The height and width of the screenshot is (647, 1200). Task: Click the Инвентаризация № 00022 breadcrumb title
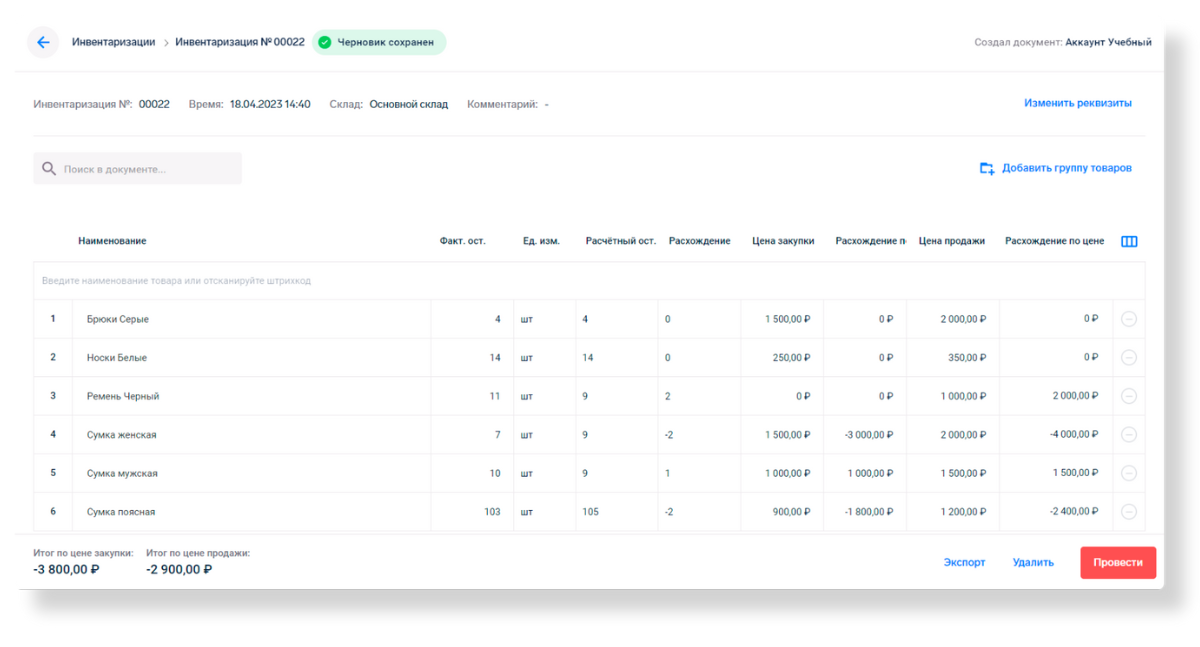(240, 42)
